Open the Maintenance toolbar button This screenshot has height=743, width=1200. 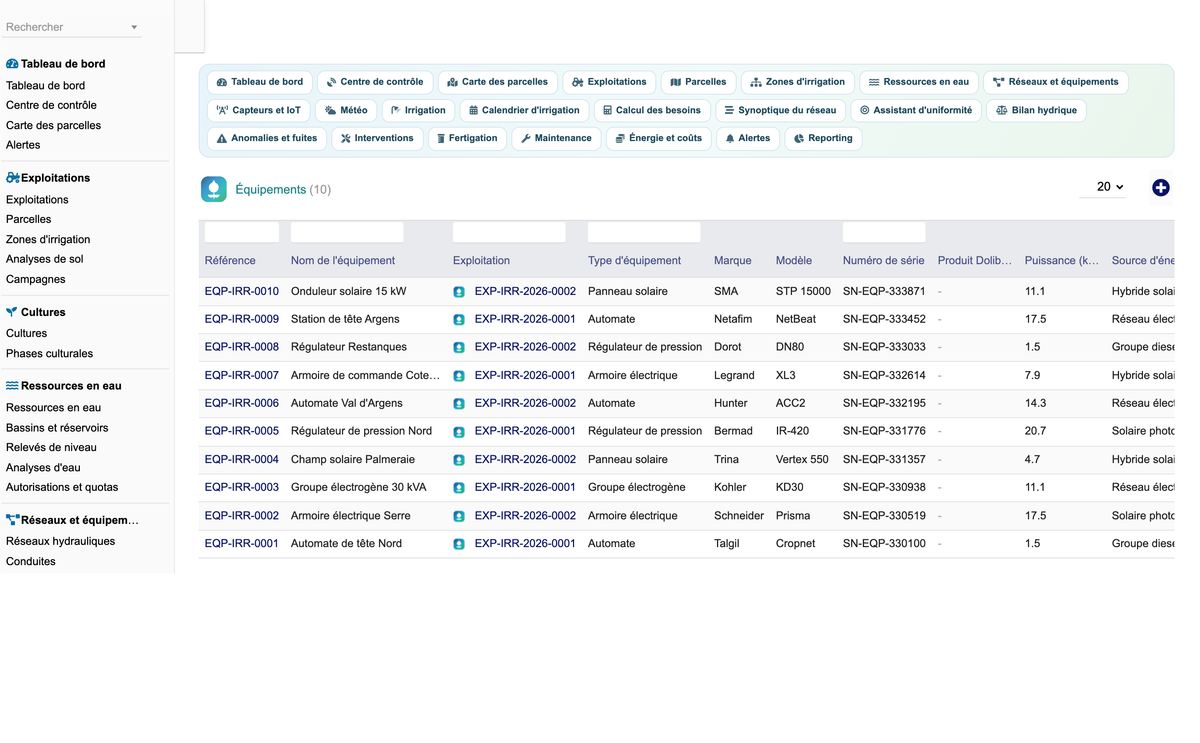556,138
